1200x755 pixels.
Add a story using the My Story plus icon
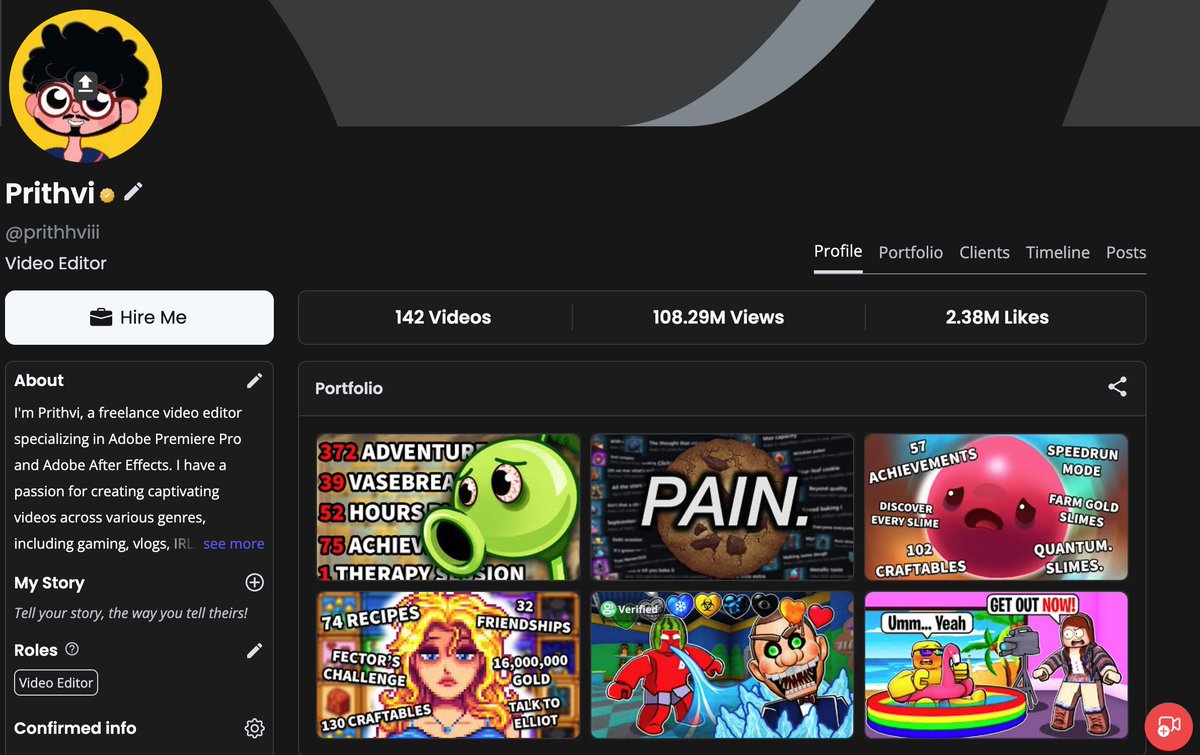click(x=255, y=582)
